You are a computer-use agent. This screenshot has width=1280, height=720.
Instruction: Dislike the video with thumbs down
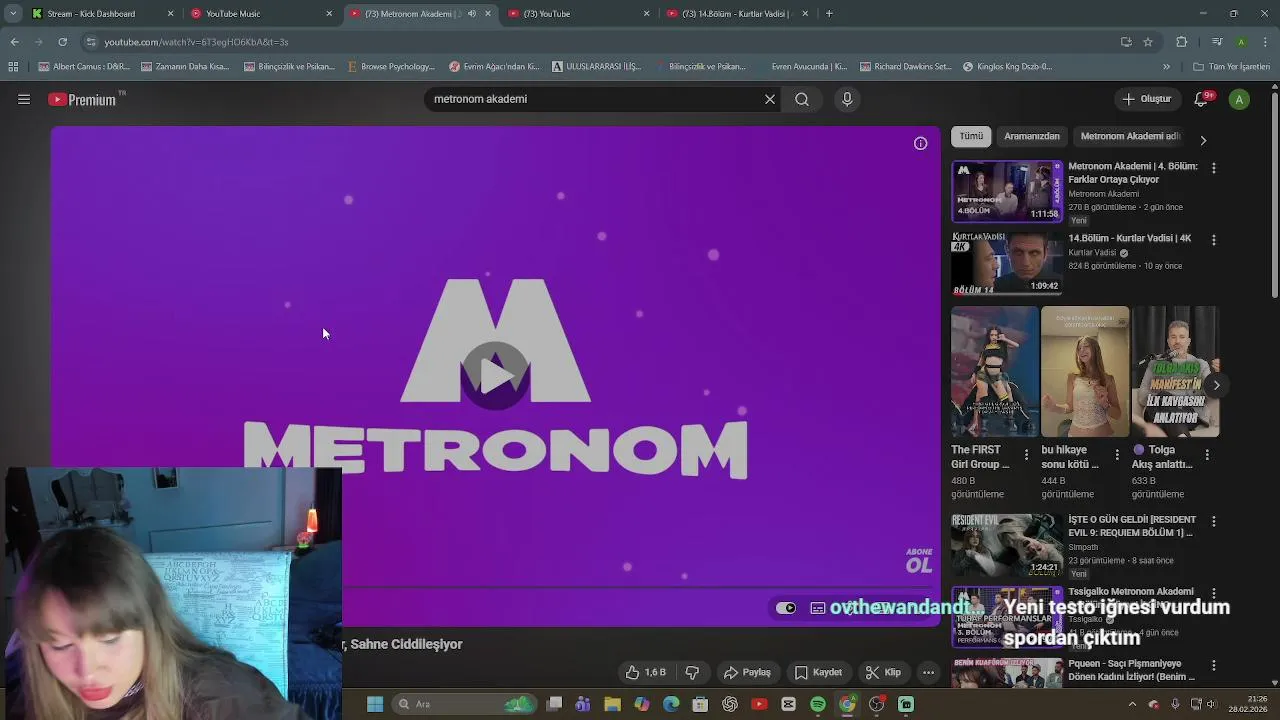[x=692, y=672]
